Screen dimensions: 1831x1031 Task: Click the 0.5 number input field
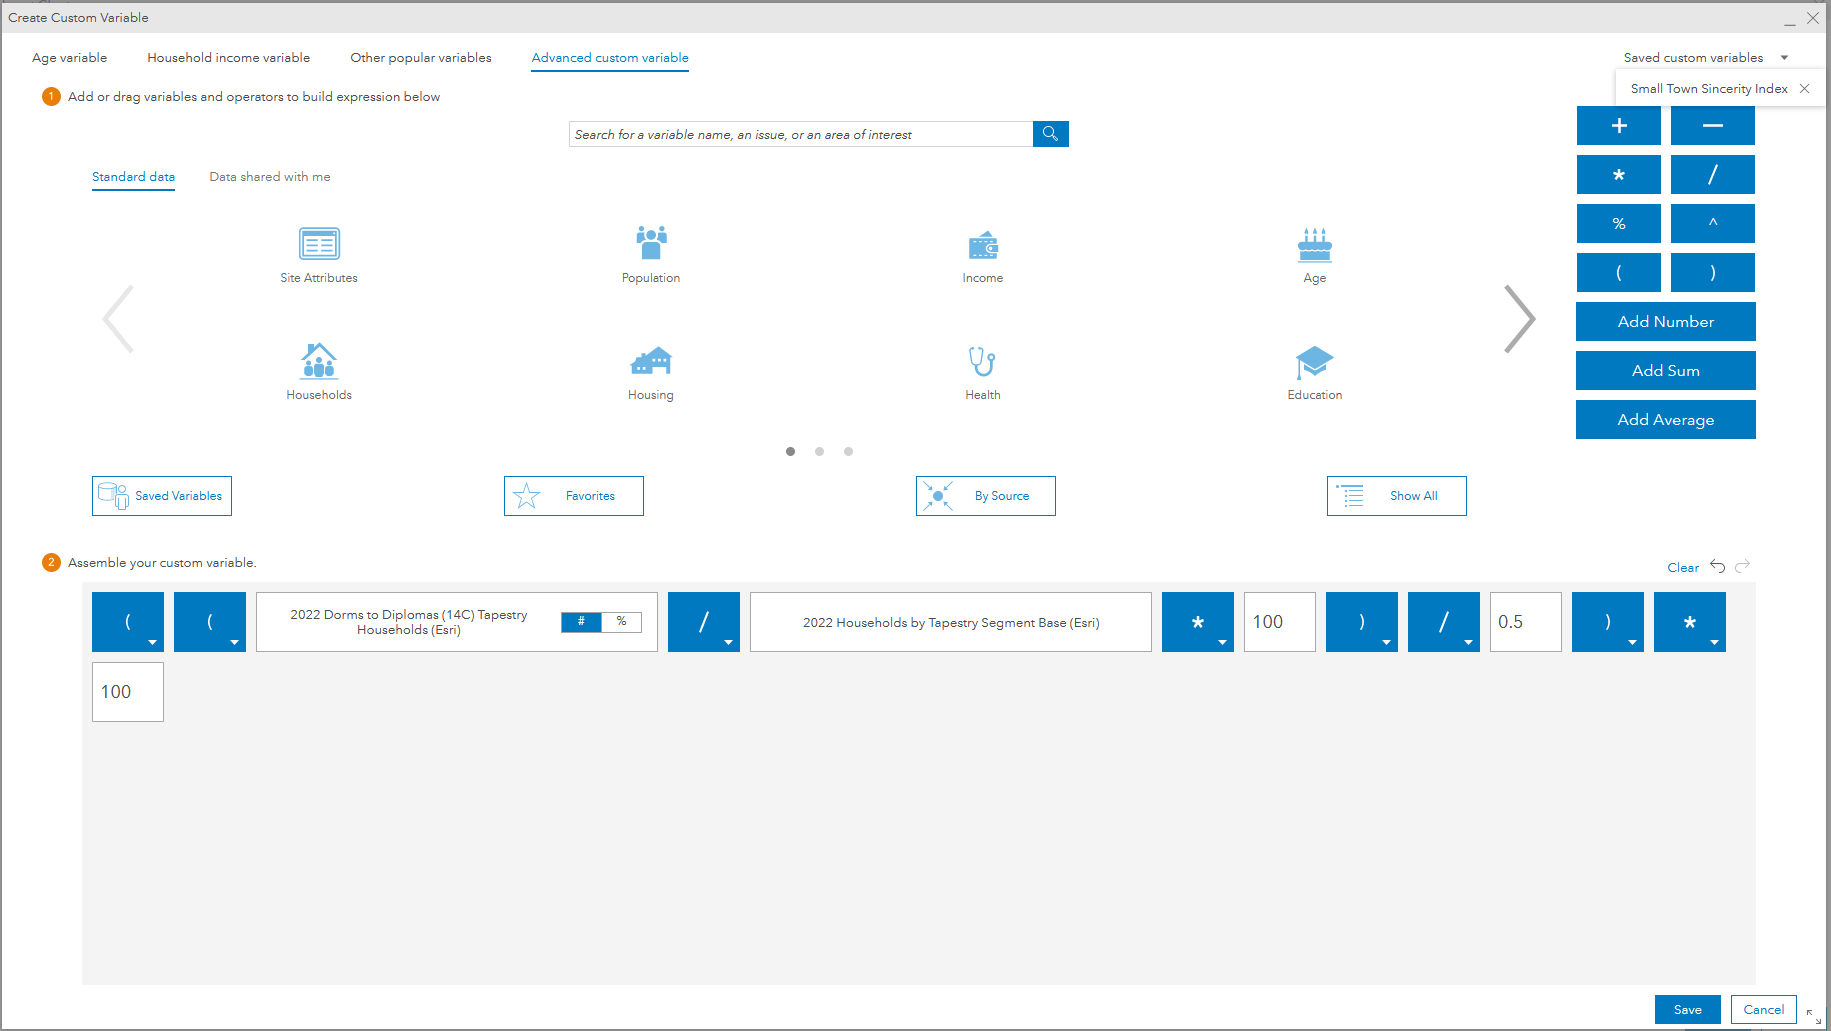(x=1525, y=621)
